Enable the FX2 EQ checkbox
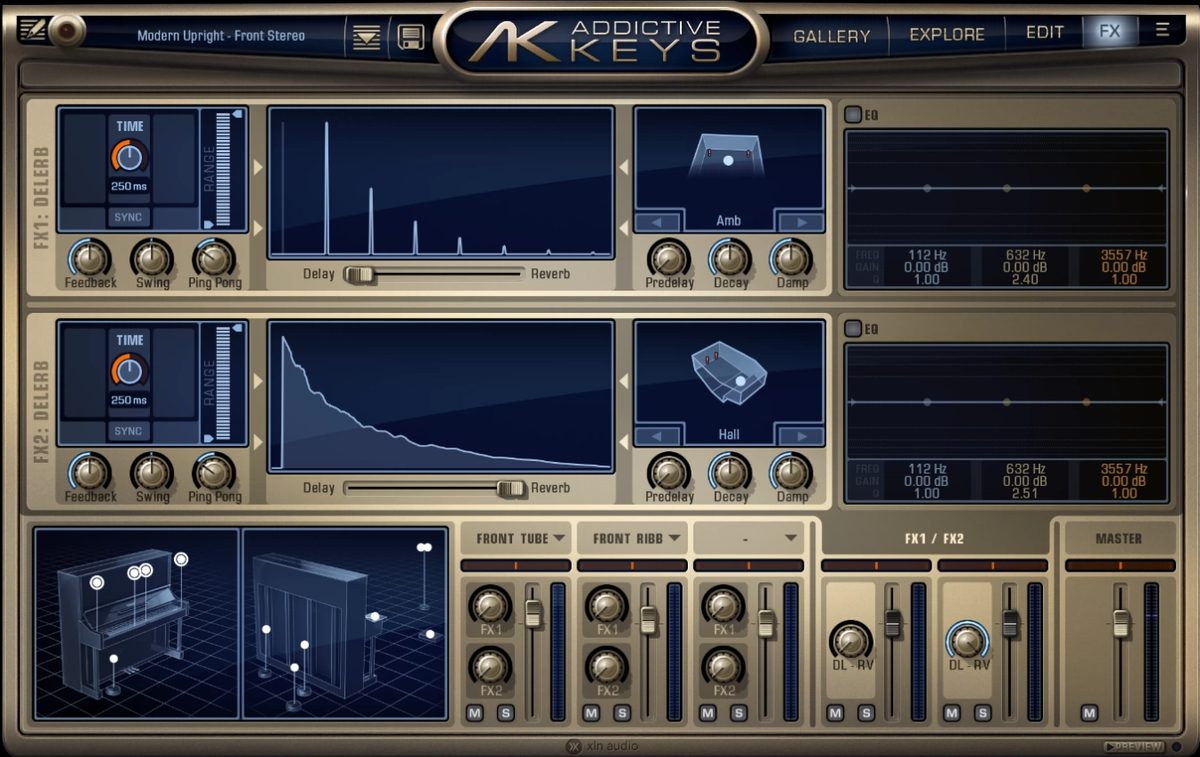 pyautogui.click(x=852, y=328)
